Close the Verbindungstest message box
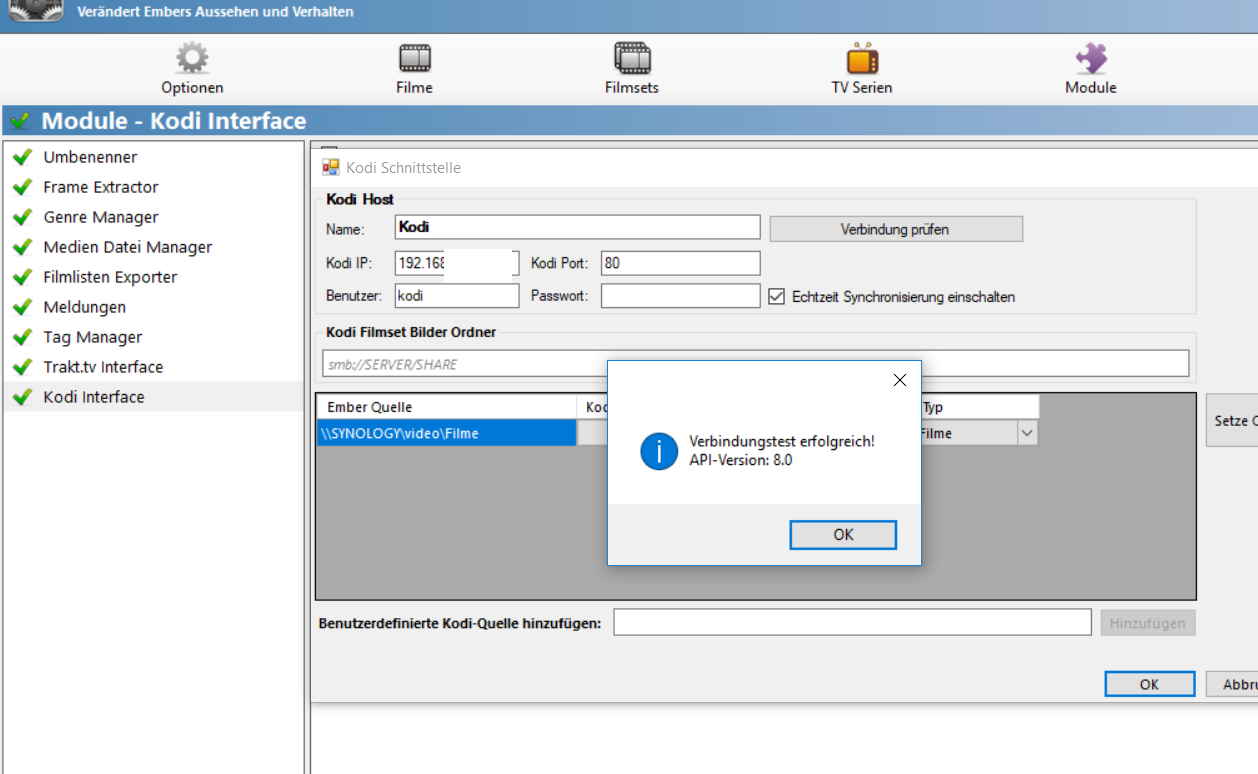Image resolution: width=1258 pixels, height=774 pixels. pos(899,380)
